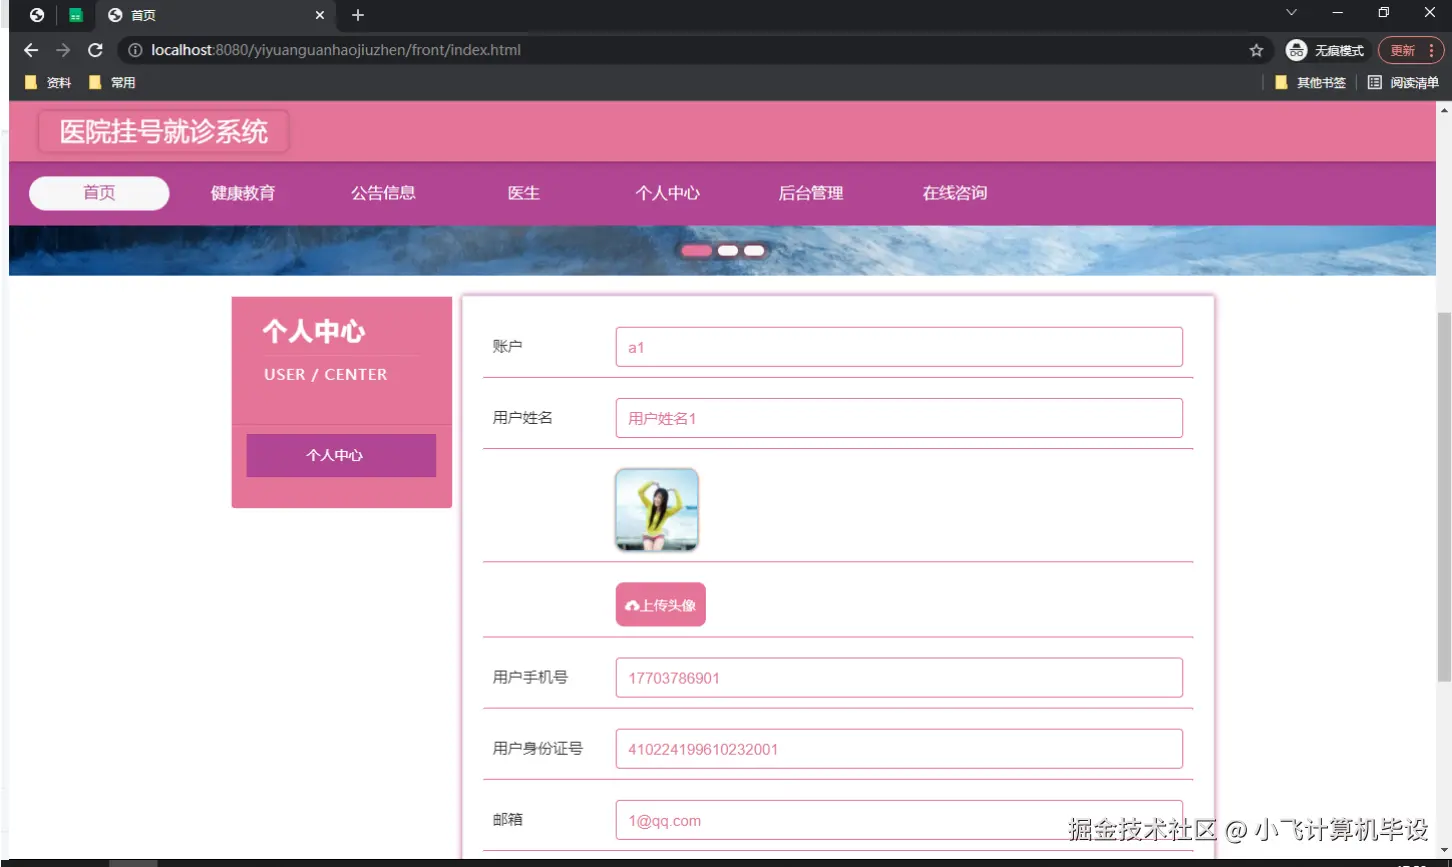Viewport: 1452px width, 867px height.
Task: Click the cloud upload icon on 上传头像 button
Action: pos(630,604)
